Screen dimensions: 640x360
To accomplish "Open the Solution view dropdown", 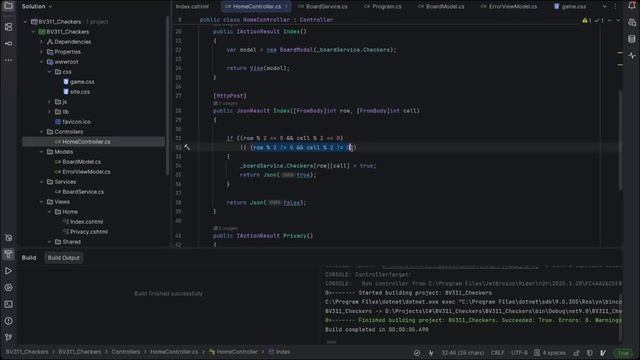I will [37, 7].
